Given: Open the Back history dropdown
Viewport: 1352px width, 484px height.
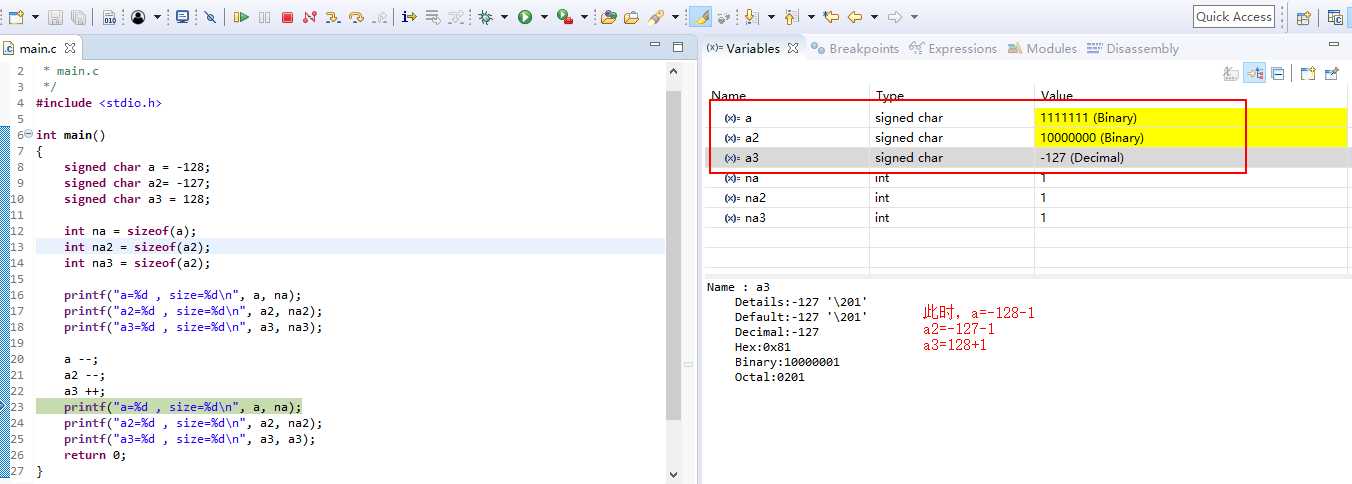Looking at the screenshot, I should (x=875, y=17).
